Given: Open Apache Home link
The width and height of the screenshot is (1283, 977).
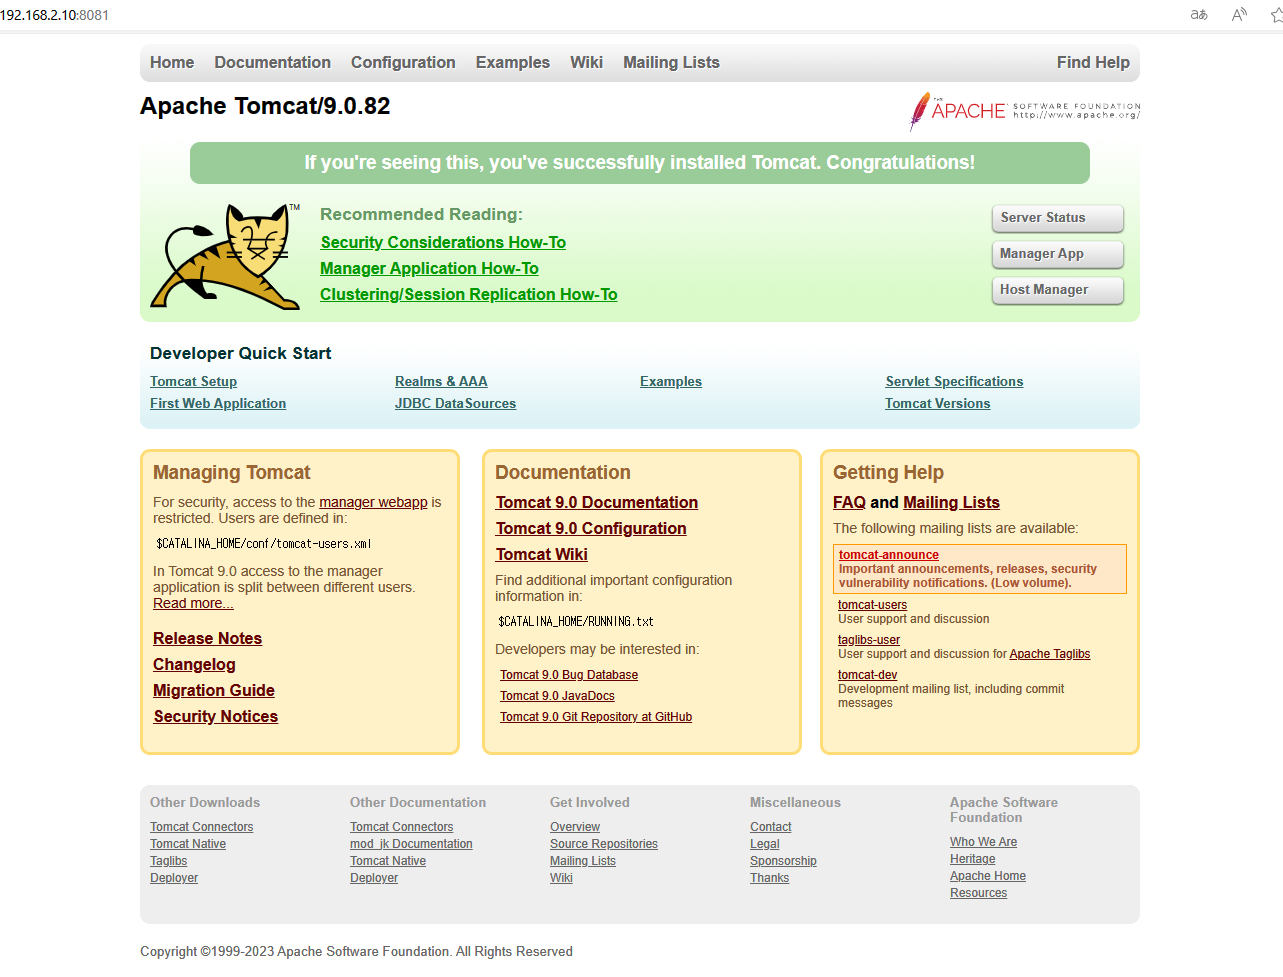Looking at the screenshot, I should (x=987, y=876).
